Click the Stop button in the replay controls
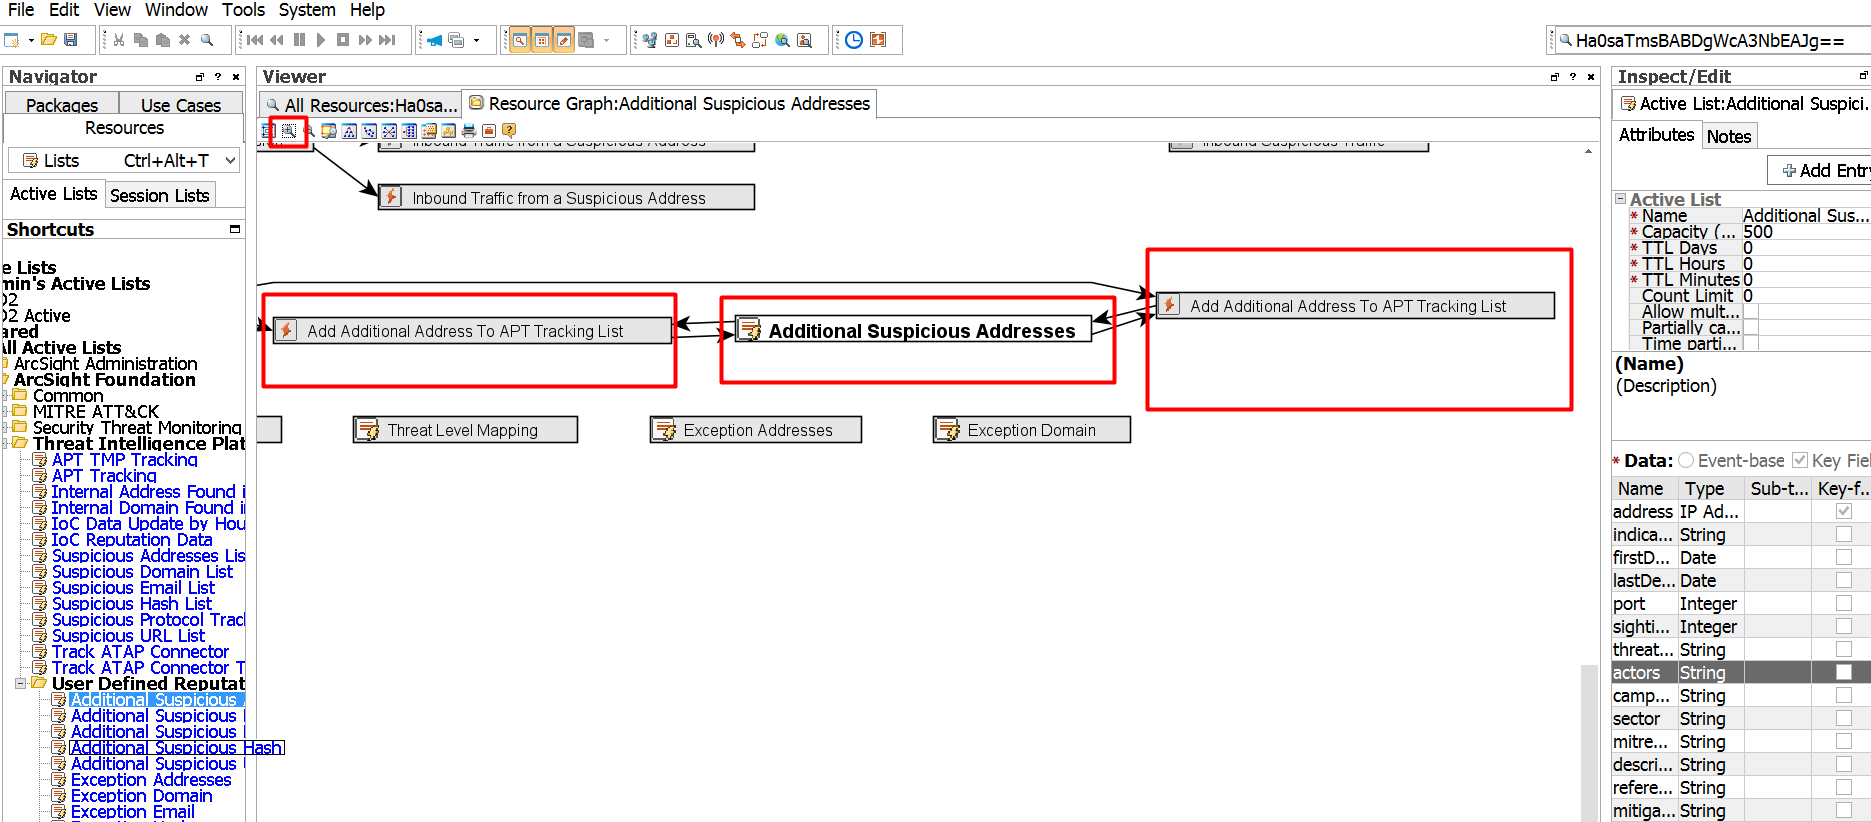 343,40
